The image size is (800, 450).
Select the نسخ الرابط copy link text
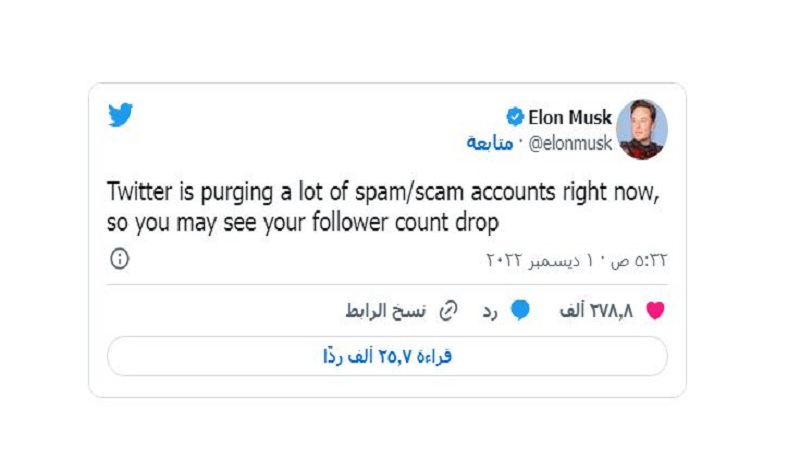(385, 311)
